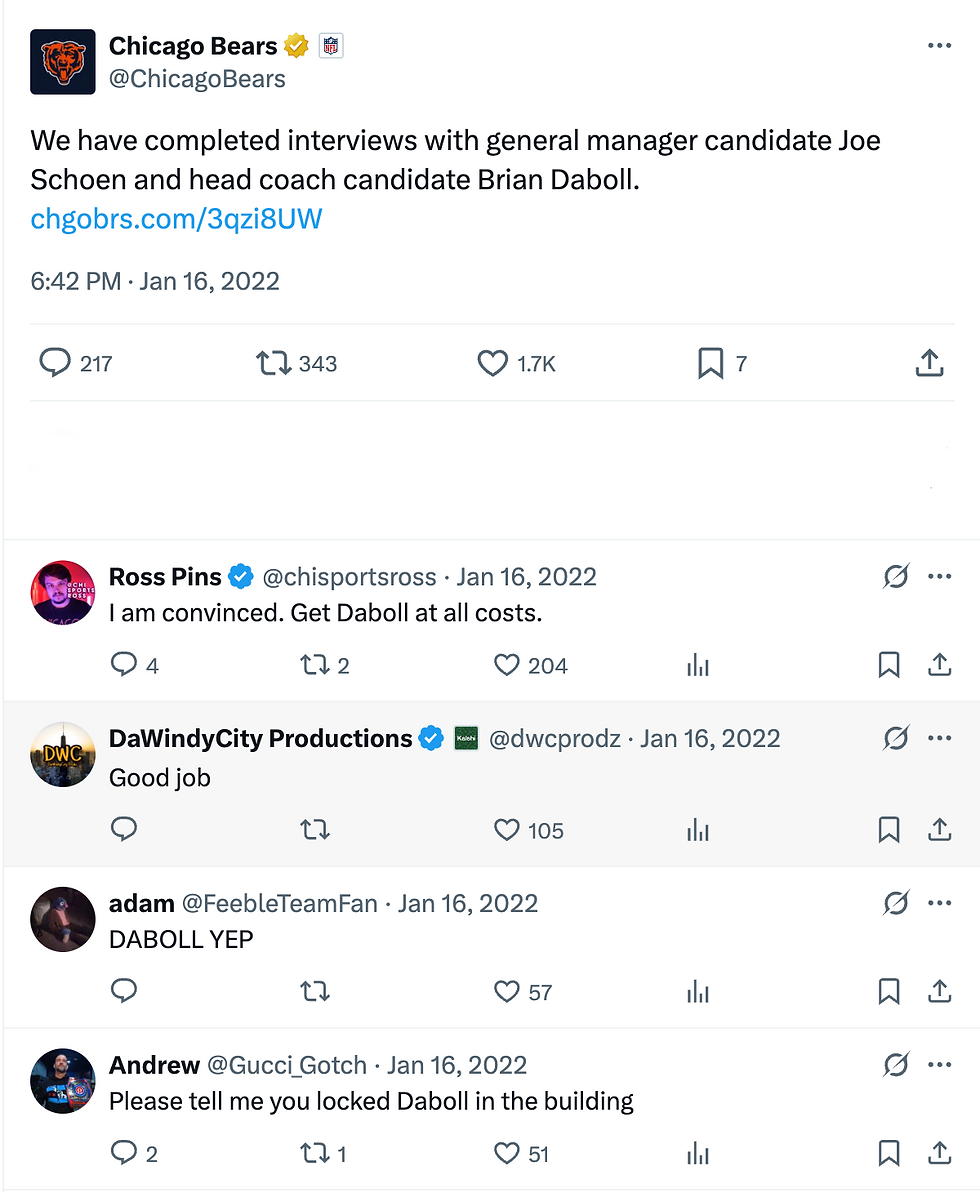Image resolution: width=980 pixels, height=1192 pixels.
Task: Share the Chicago Bears tweet
Action: pyautogui.click(x=929, y=363)
